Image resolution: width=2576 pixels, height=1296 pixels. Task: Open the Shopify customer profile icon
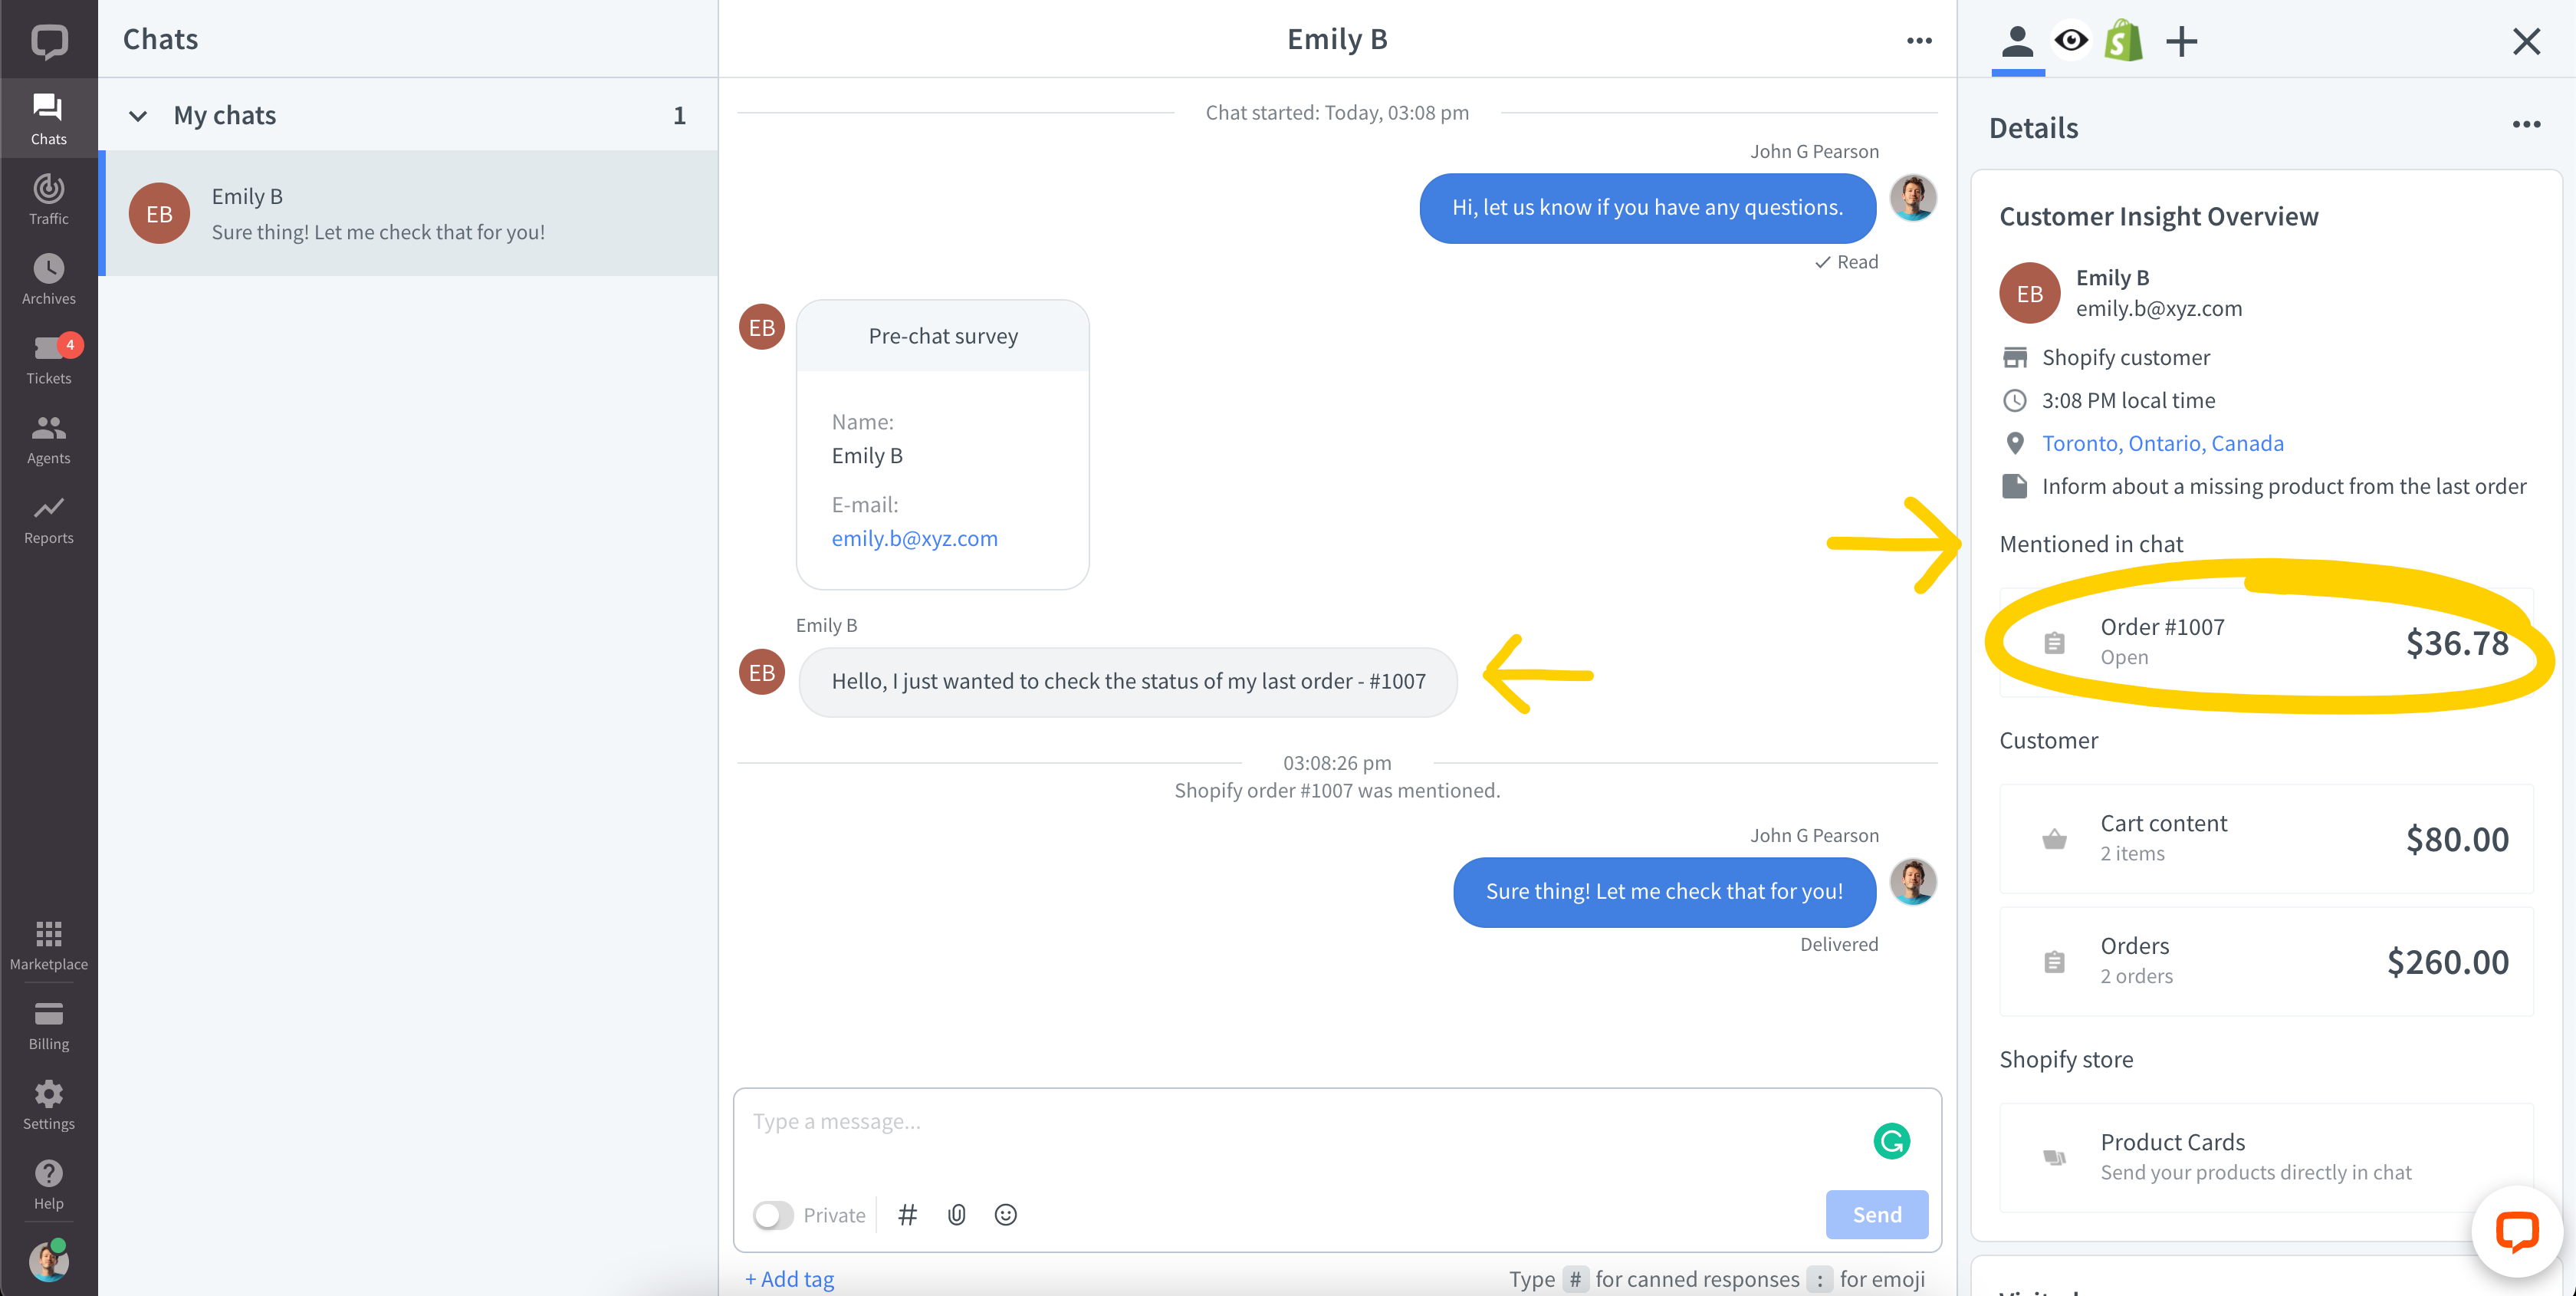(x=2123, y=41)
